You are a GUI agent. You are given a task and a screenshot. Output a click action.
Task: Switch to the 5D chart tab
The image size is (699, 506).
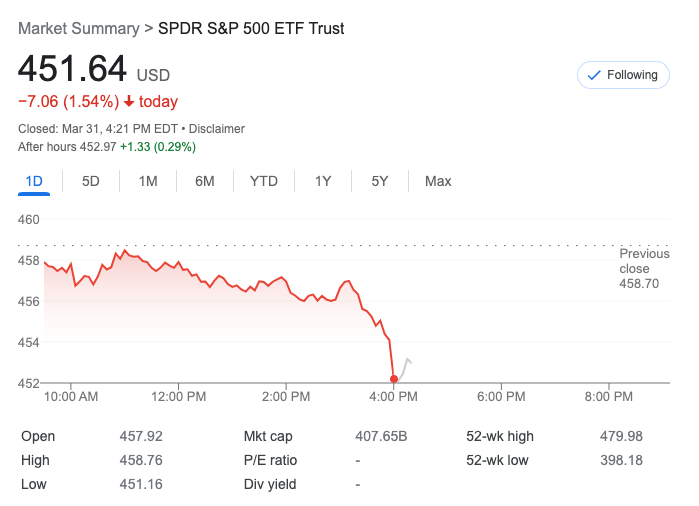[x=91, y=181]
